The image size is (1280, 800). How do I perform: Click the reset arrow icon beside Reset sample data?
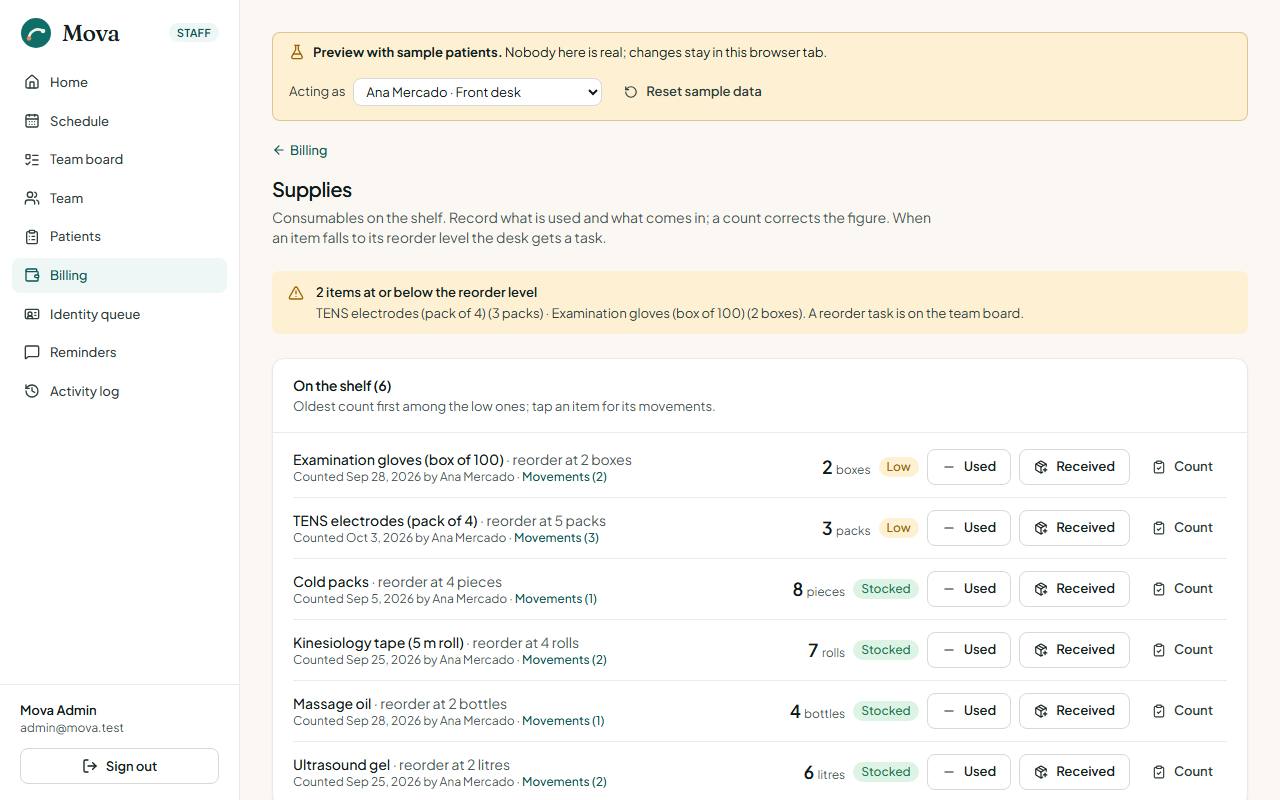coord(631,92)
